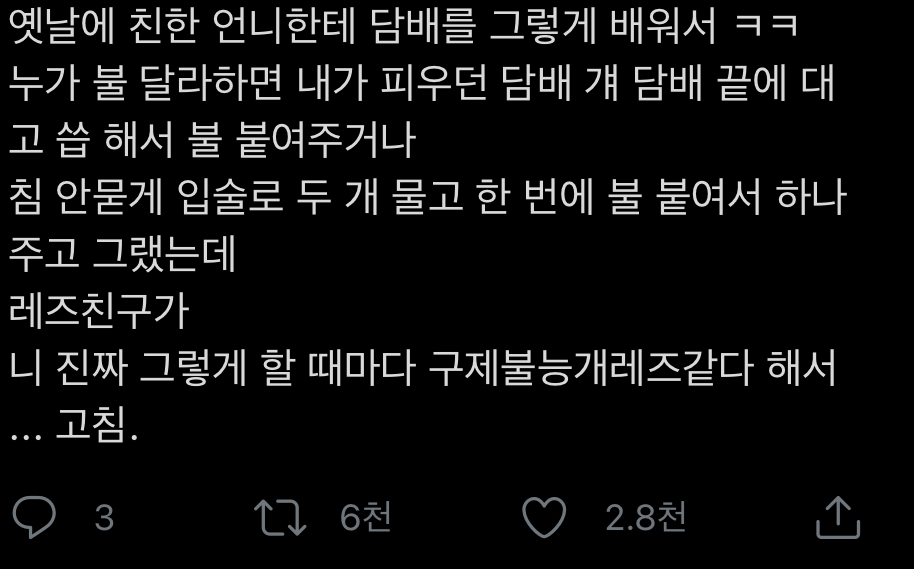This screenshot has height=569, width=914.
Task: Retweet using the looping arrows icon
Action: point(280,517)
